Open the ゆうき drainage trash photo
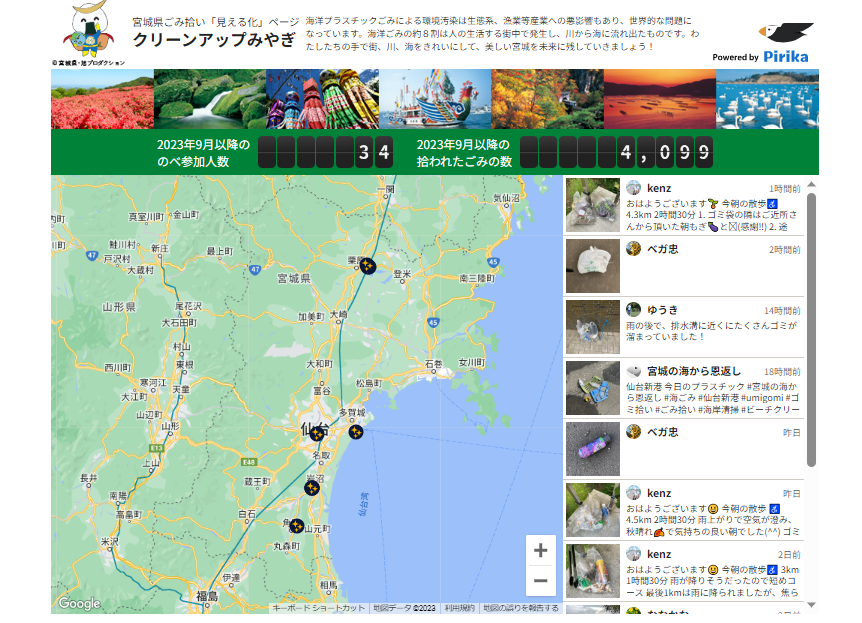Viewport: 862px width, 623px height. (x=593, y=327)
